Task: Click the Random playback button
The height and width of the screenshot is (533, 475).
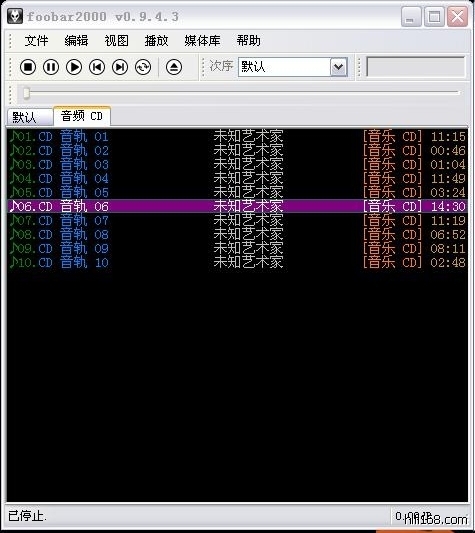Action: pyautogui.click(x=143, y=67)
